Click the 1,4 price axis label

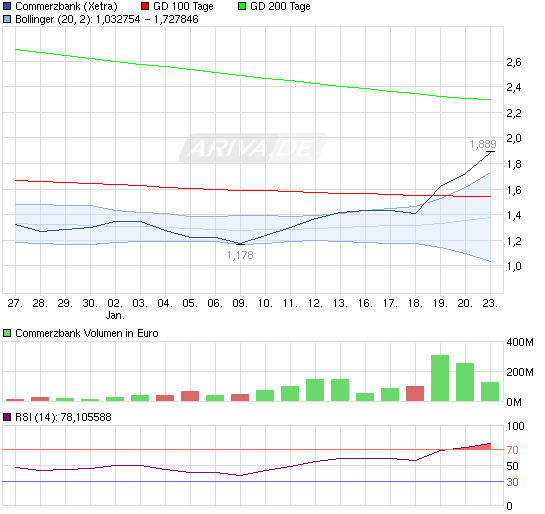(x=514, y=215)
